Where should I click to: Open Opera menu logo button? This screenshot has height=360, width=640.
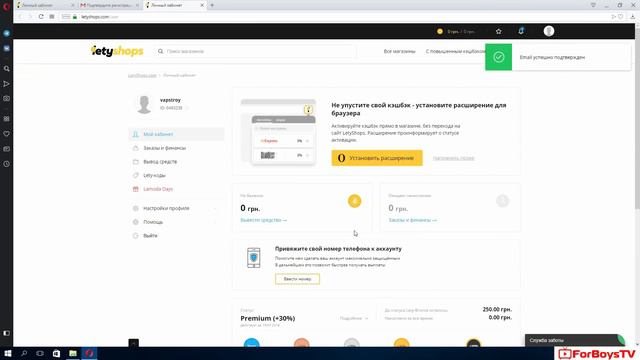(6, 6)
